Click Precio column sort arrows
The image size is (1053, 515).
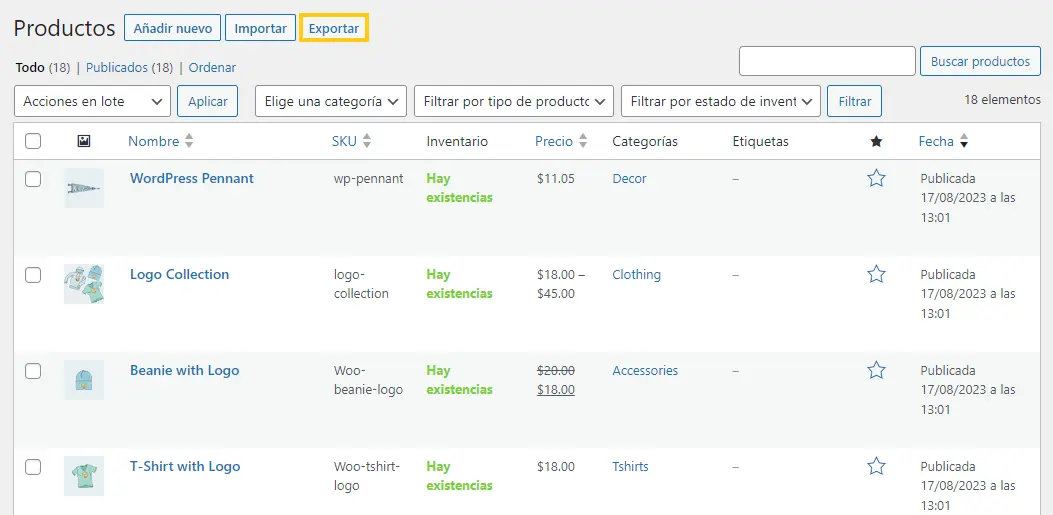click(x=583, y=141)
